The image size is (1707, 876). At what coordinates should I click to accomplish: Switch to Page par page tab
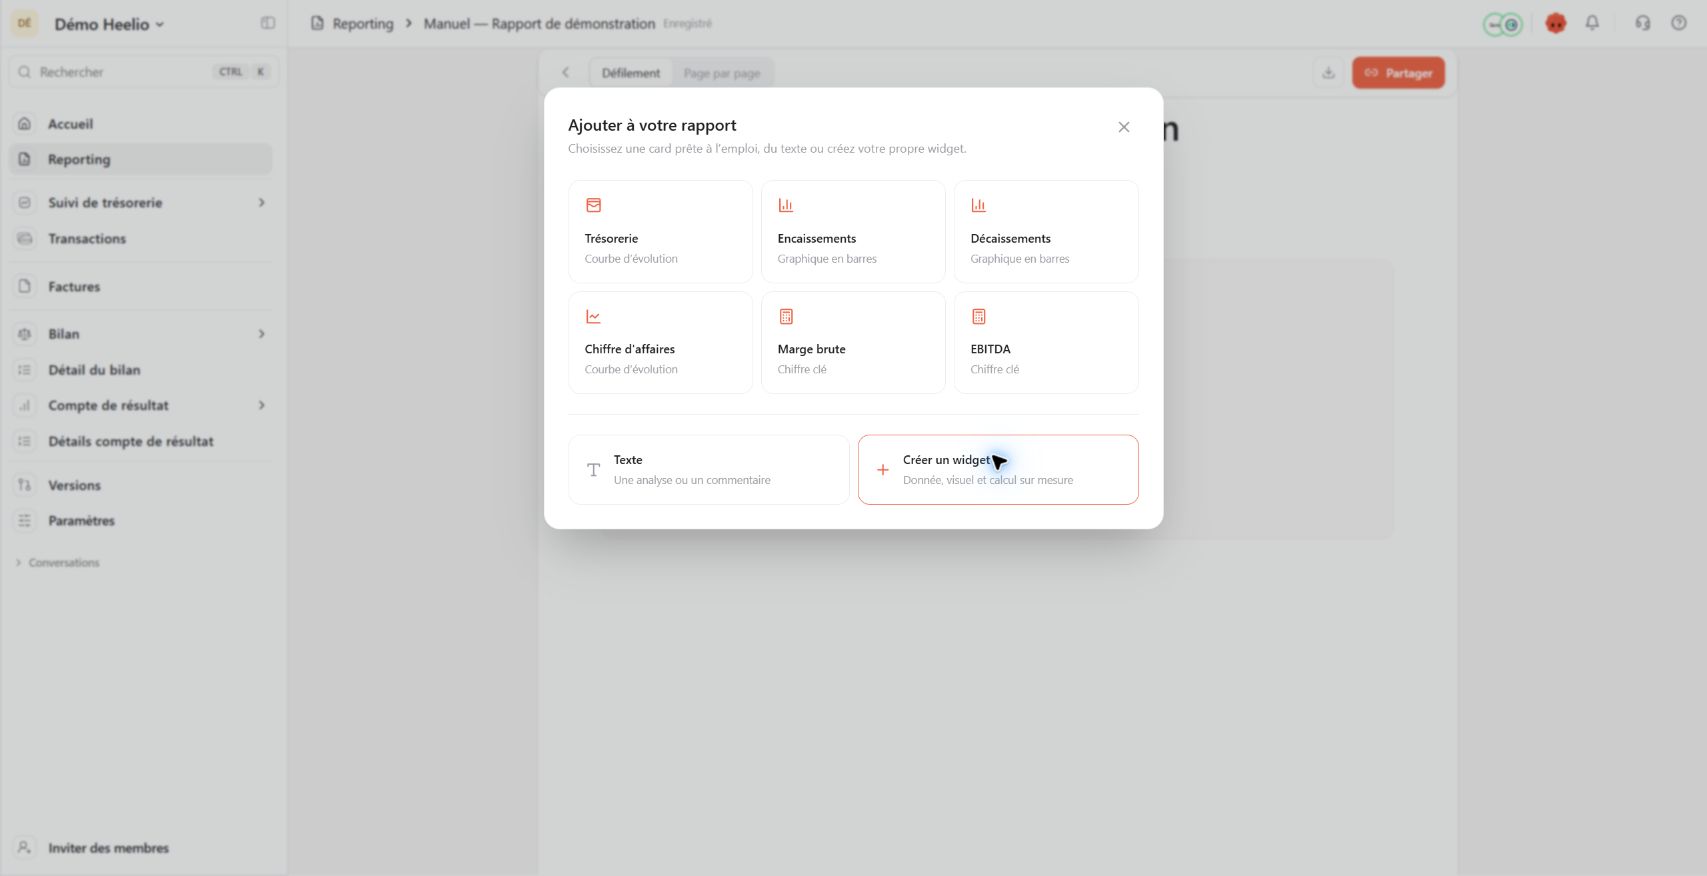722,73
